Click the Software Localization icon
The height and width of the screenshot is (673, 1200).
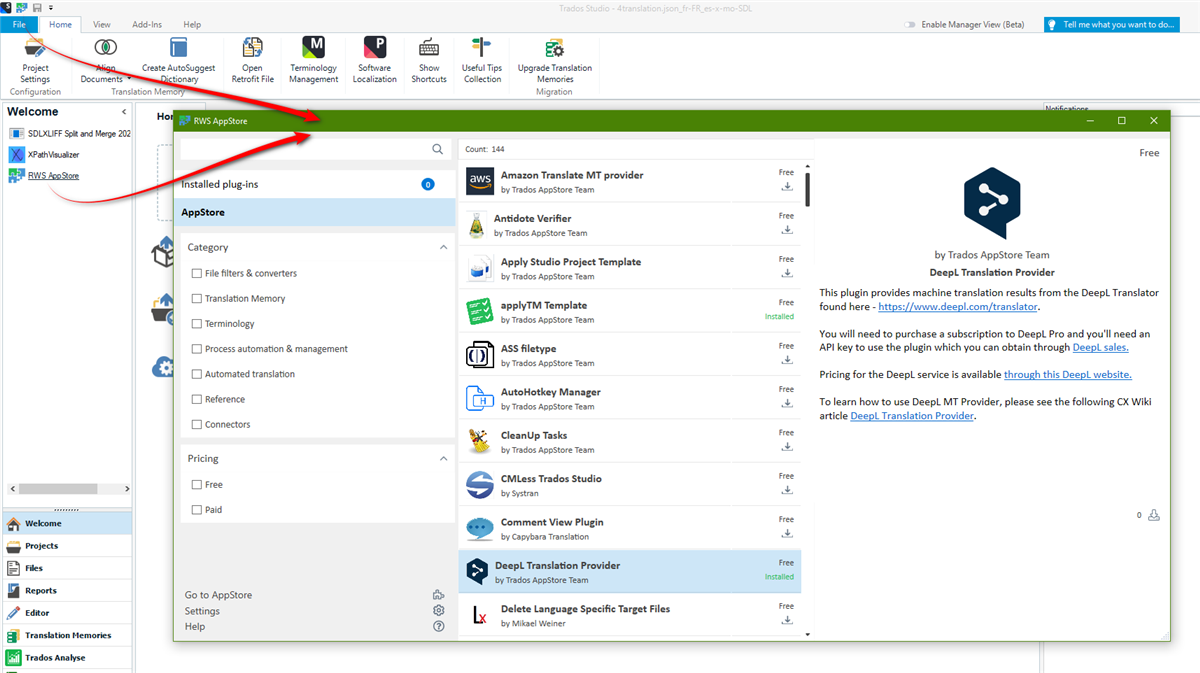pyautogui.click(x=375, y=49)
